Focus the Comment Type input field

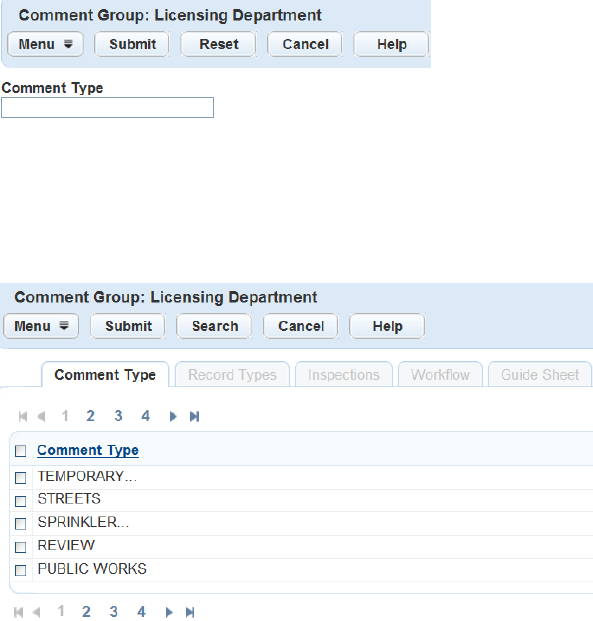(x=107, y=107)
